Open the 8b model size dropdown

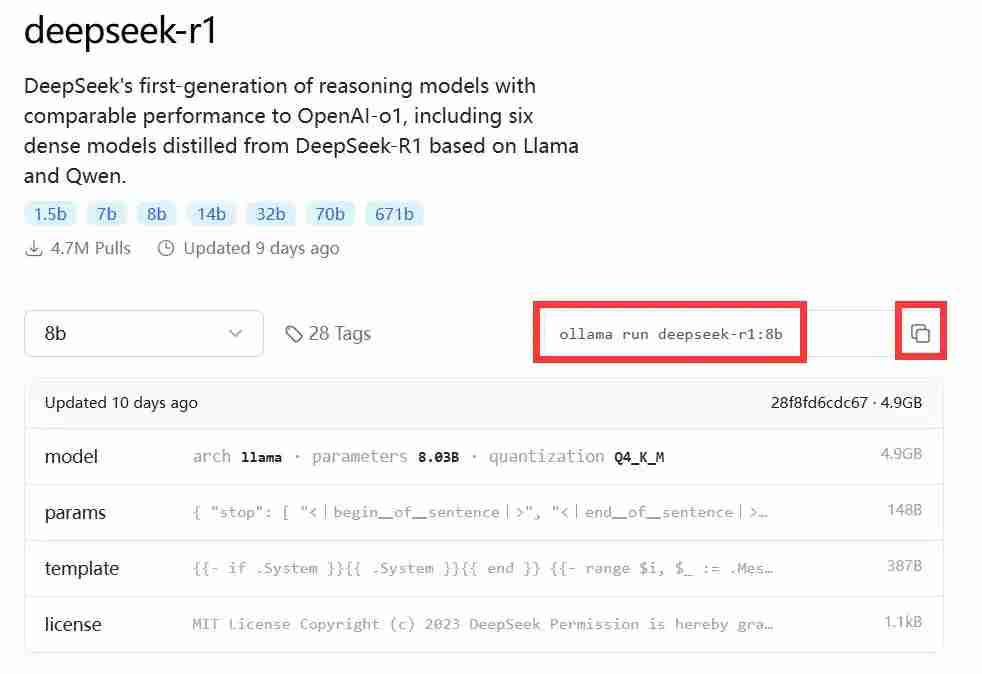pos(143,334)
